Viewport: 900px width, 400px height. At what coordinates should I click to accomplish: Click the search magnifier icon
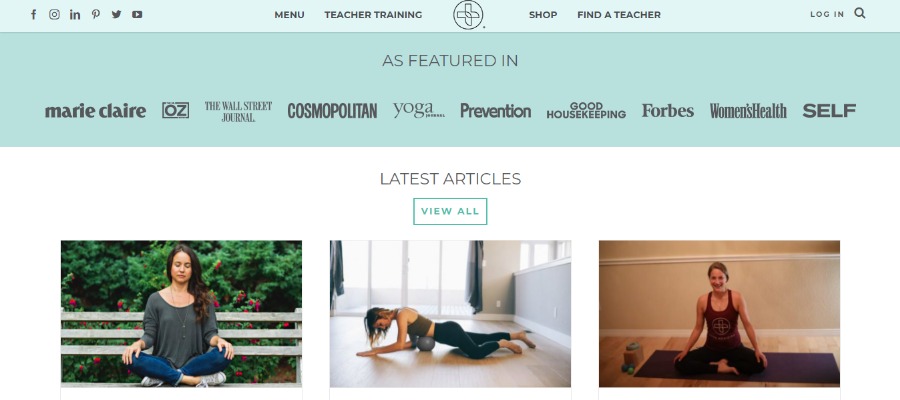(x=859, y=13)
